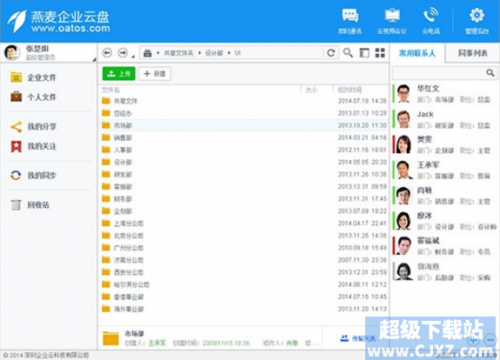Switch to the 常用联系人 tab
The height and width of the screenshot is (360, 500).
[x=417, y=53]
